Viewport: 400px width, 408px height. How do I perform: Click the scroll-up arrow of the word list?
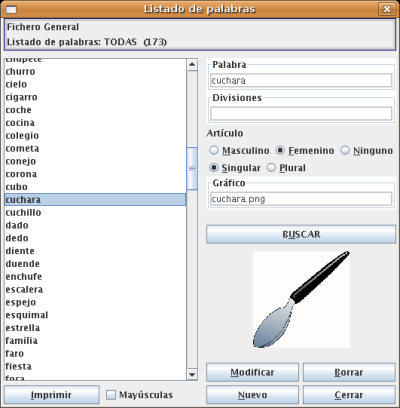(192, 64)
